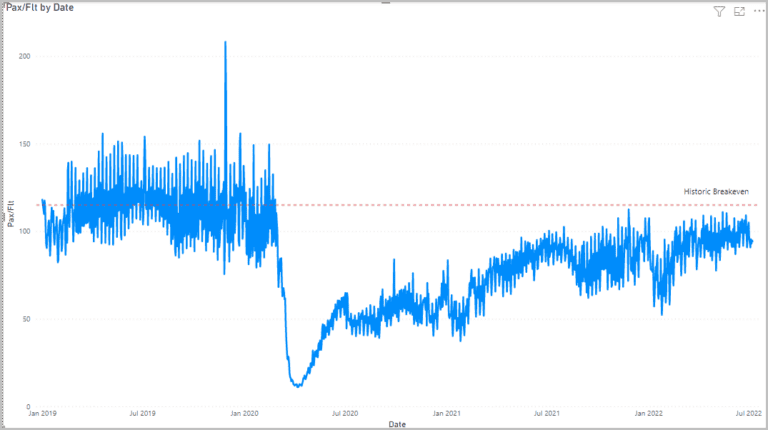
Task: Click the 150 y-axis value
Action: click(x=24, y=144)
